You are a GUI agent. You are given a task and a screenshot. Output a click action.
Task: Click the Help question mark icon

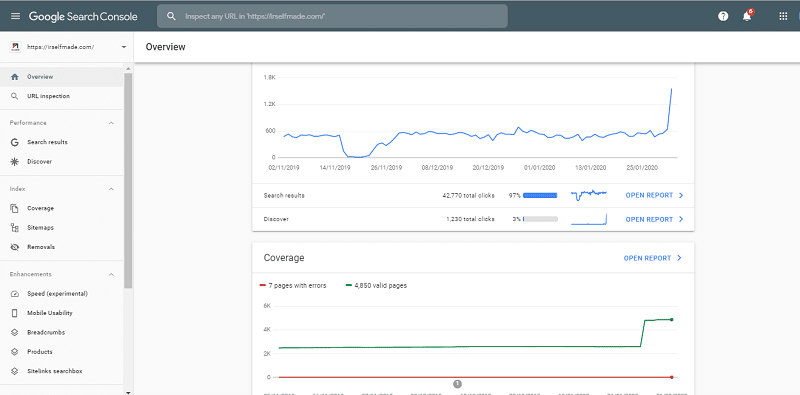click(x=723, y=16)
